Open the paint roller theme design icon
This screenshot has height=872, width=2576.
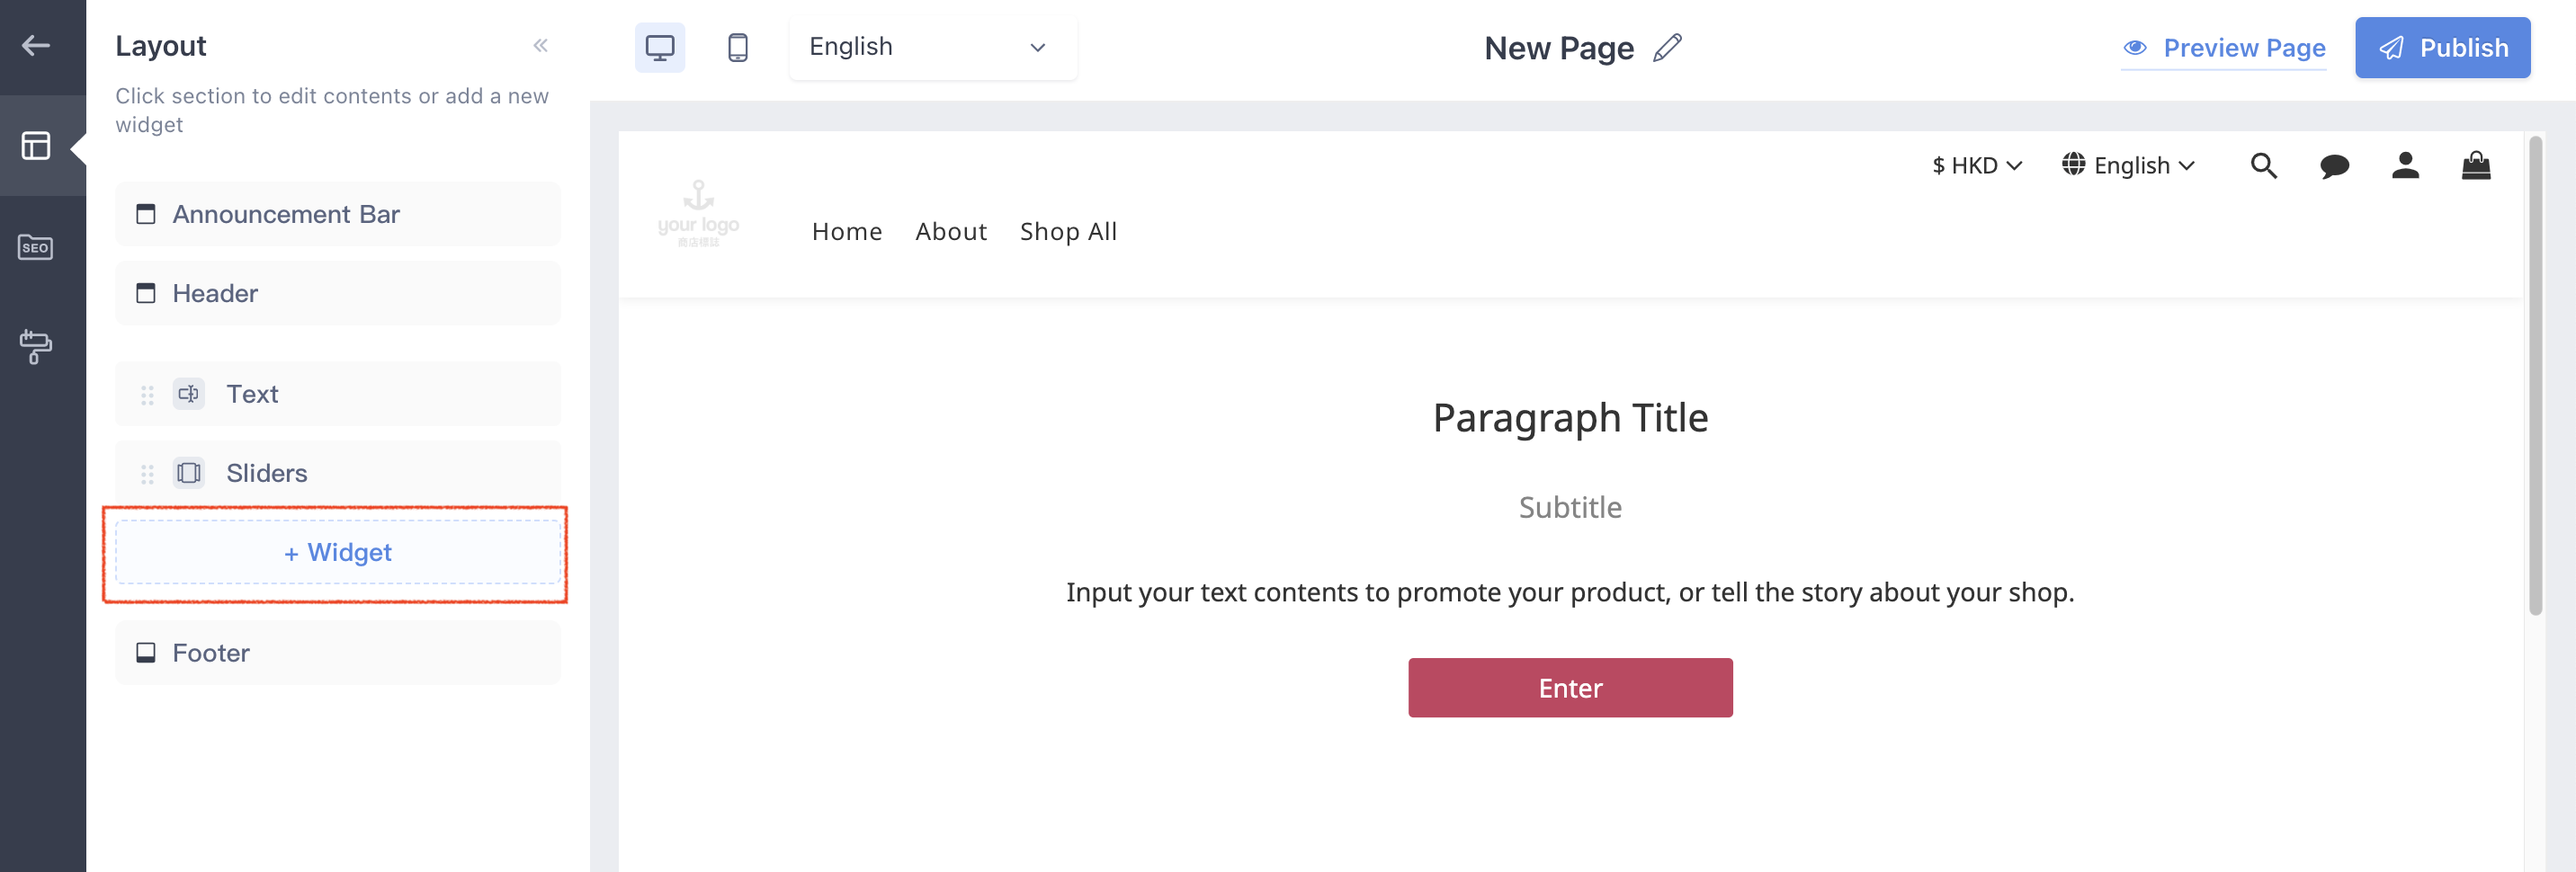pyautogui.click(x=36, y=347)
